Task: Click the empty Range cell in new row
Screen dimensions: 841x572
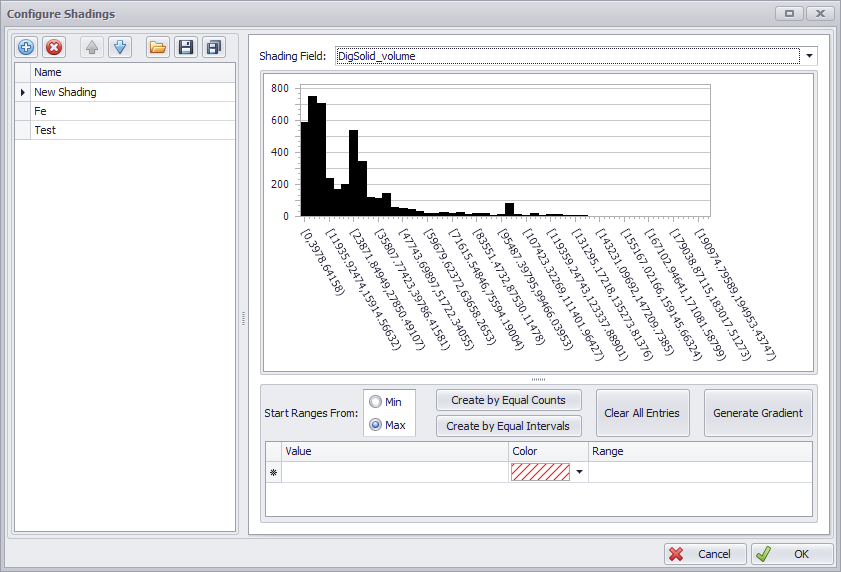Action: pyautogui.click(x=700, y=472)
